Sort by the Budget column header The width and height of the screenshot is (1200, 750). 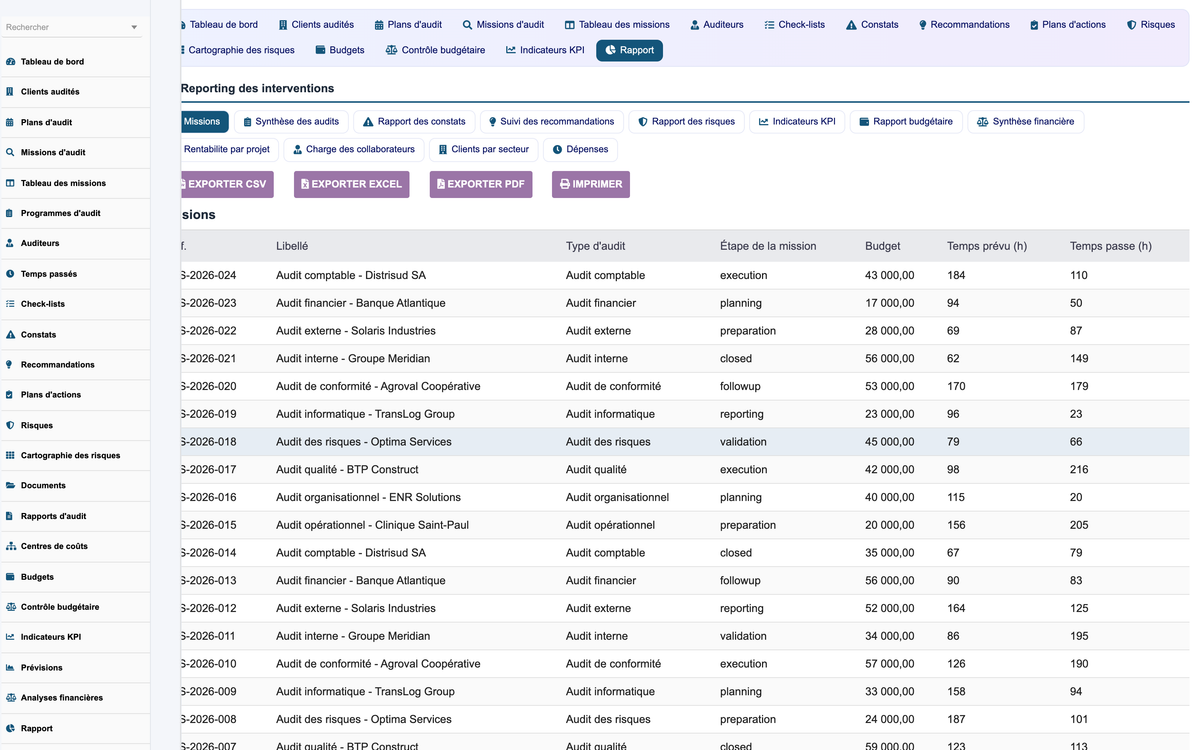point(882,246)
